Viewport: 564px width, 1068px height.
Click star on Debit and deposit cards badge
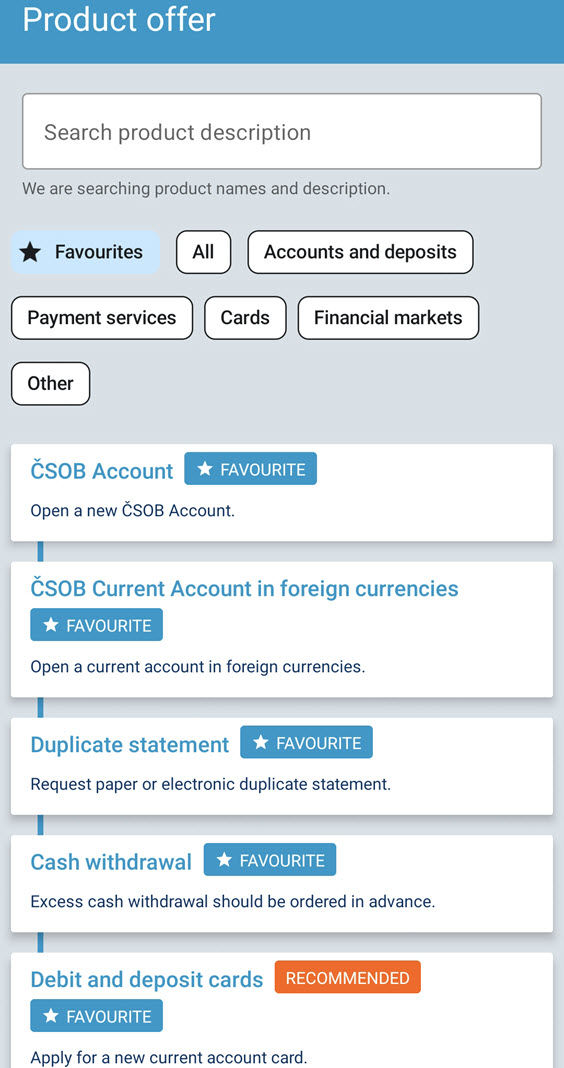click(50, 1016)
